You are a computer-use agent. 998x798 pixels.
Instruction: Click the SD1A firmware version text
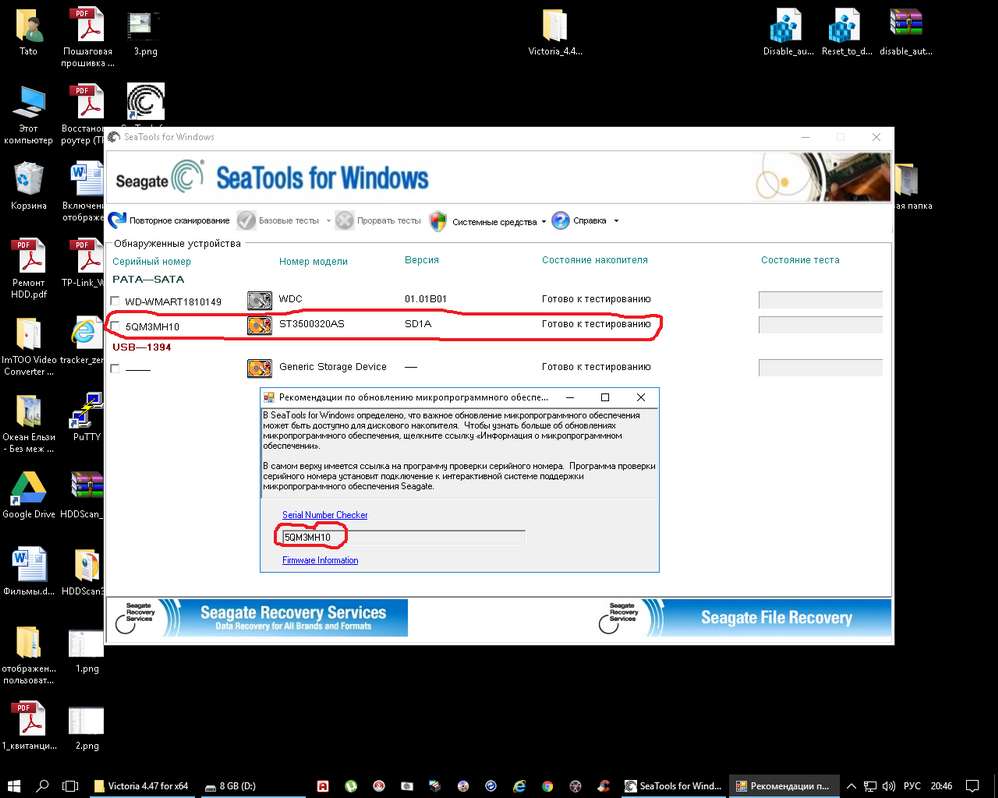pos(418,324)
